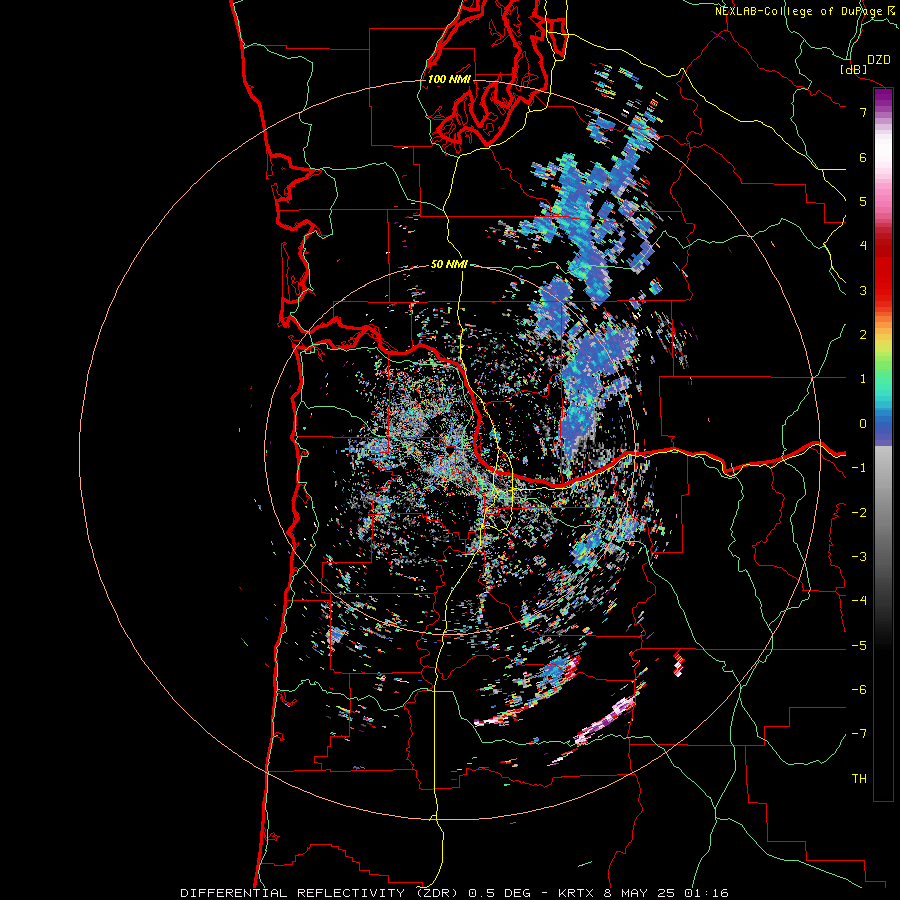Image resolution: width=900 pixels, height=900 pixels.
Task: Click the [dB] units label
Action: [x=854, y=69]
